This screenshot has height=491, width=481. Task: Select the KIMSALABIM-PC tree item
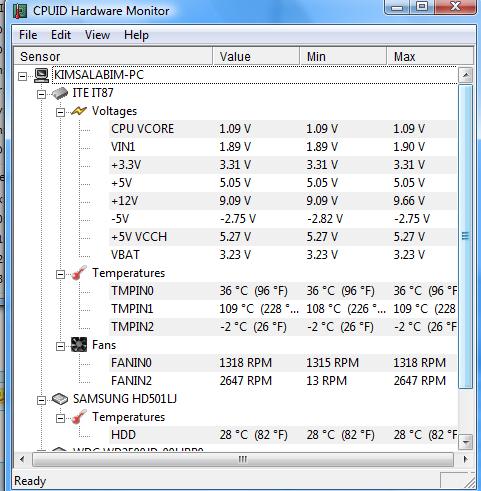click(99, 75)
